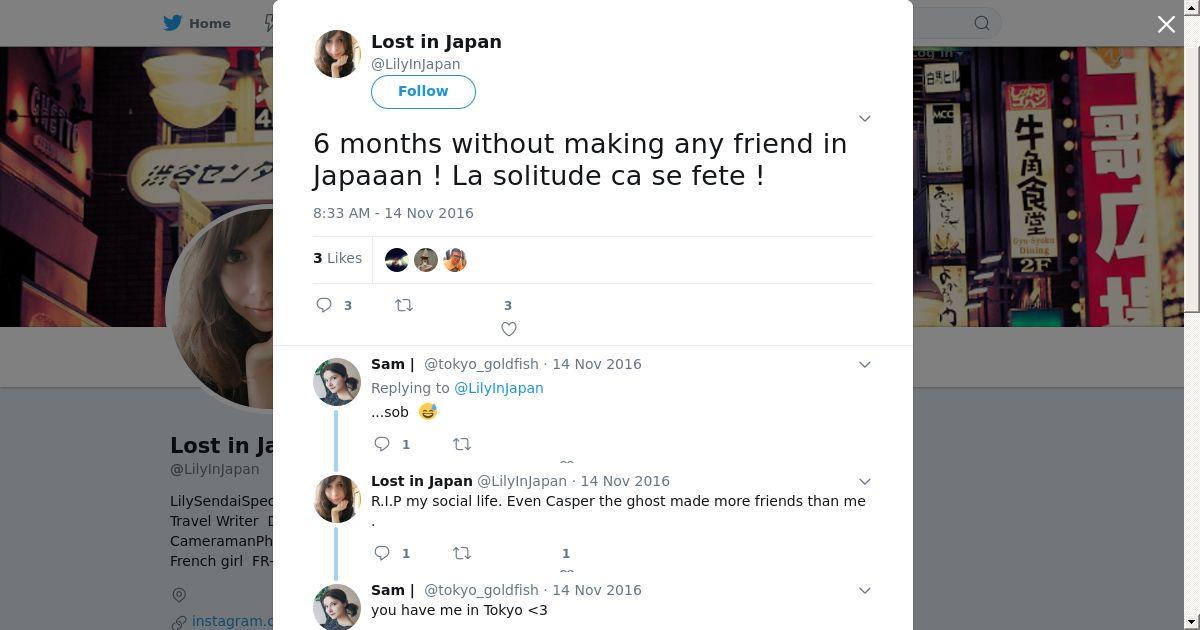Open the @LilyInJapan mention link
Viewport: 1200px width, 630px height.
click(x=498, y=388)
